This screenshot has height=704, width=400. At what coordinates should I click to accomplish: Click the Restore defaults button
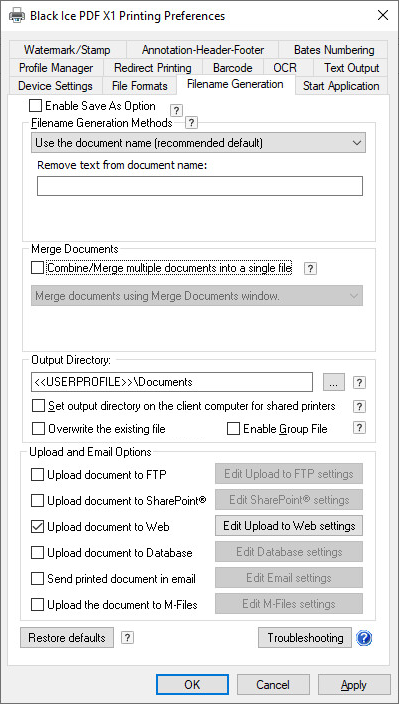pos(67,638)
